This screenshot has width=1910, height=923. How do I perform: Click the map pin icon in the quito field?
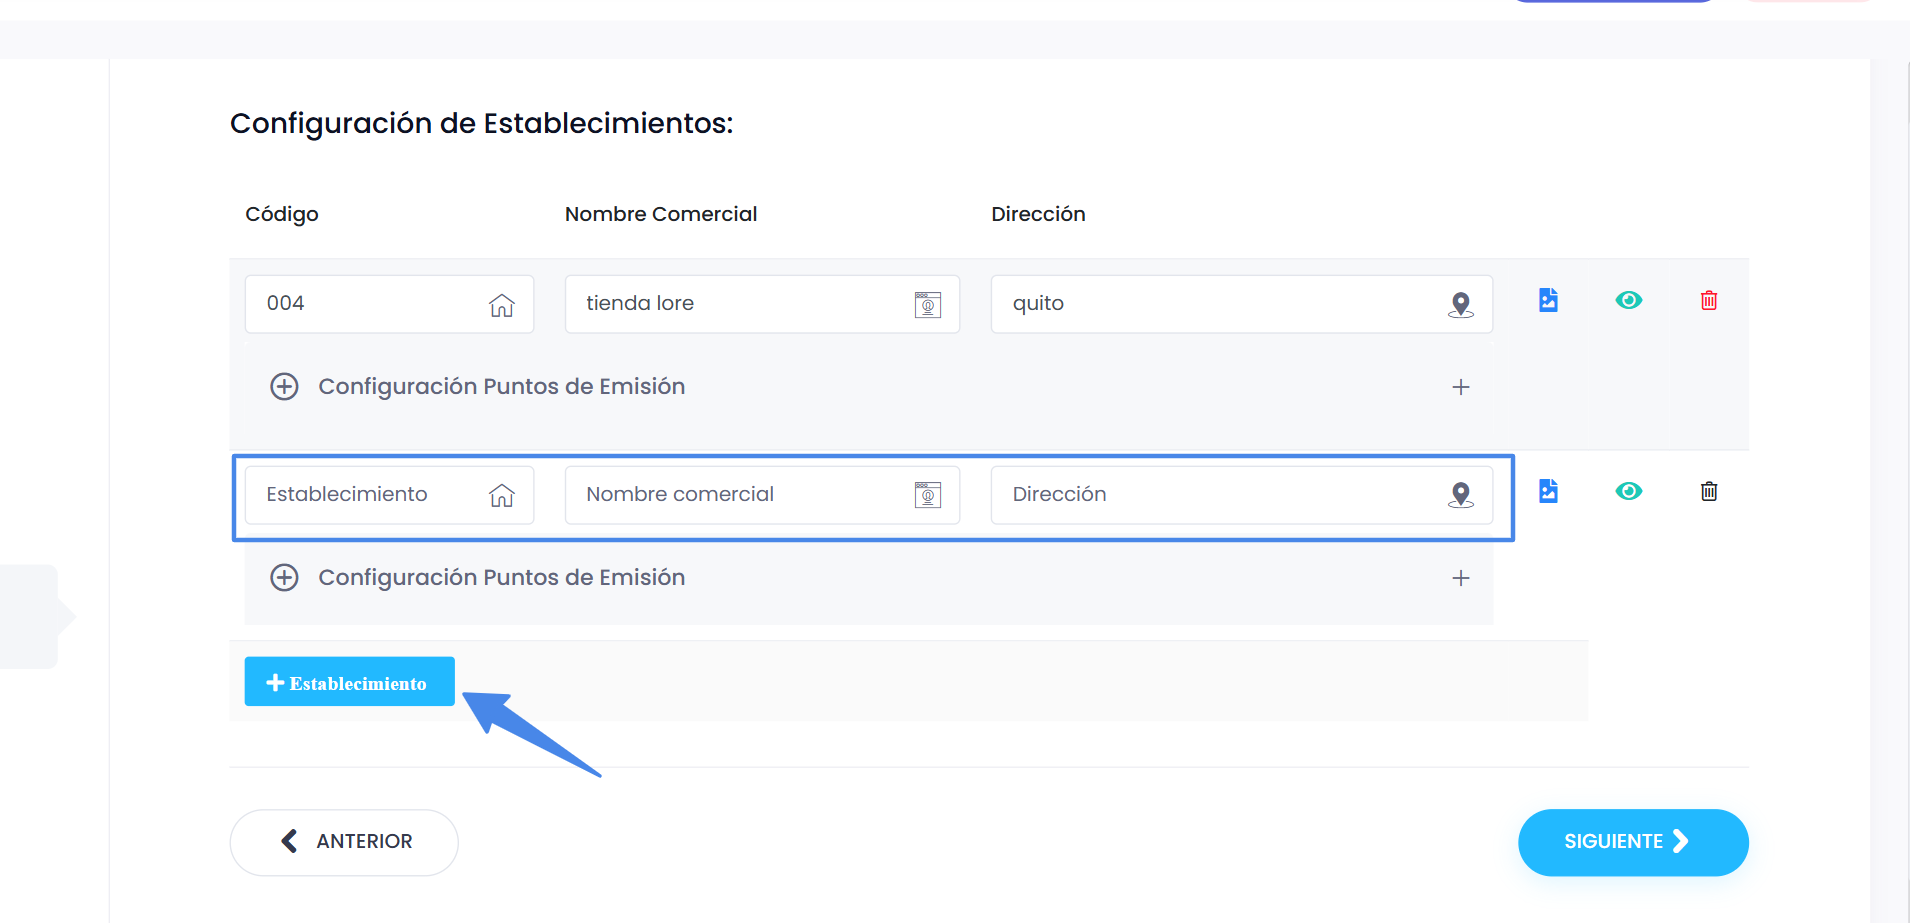click(x=1461, y=305)
